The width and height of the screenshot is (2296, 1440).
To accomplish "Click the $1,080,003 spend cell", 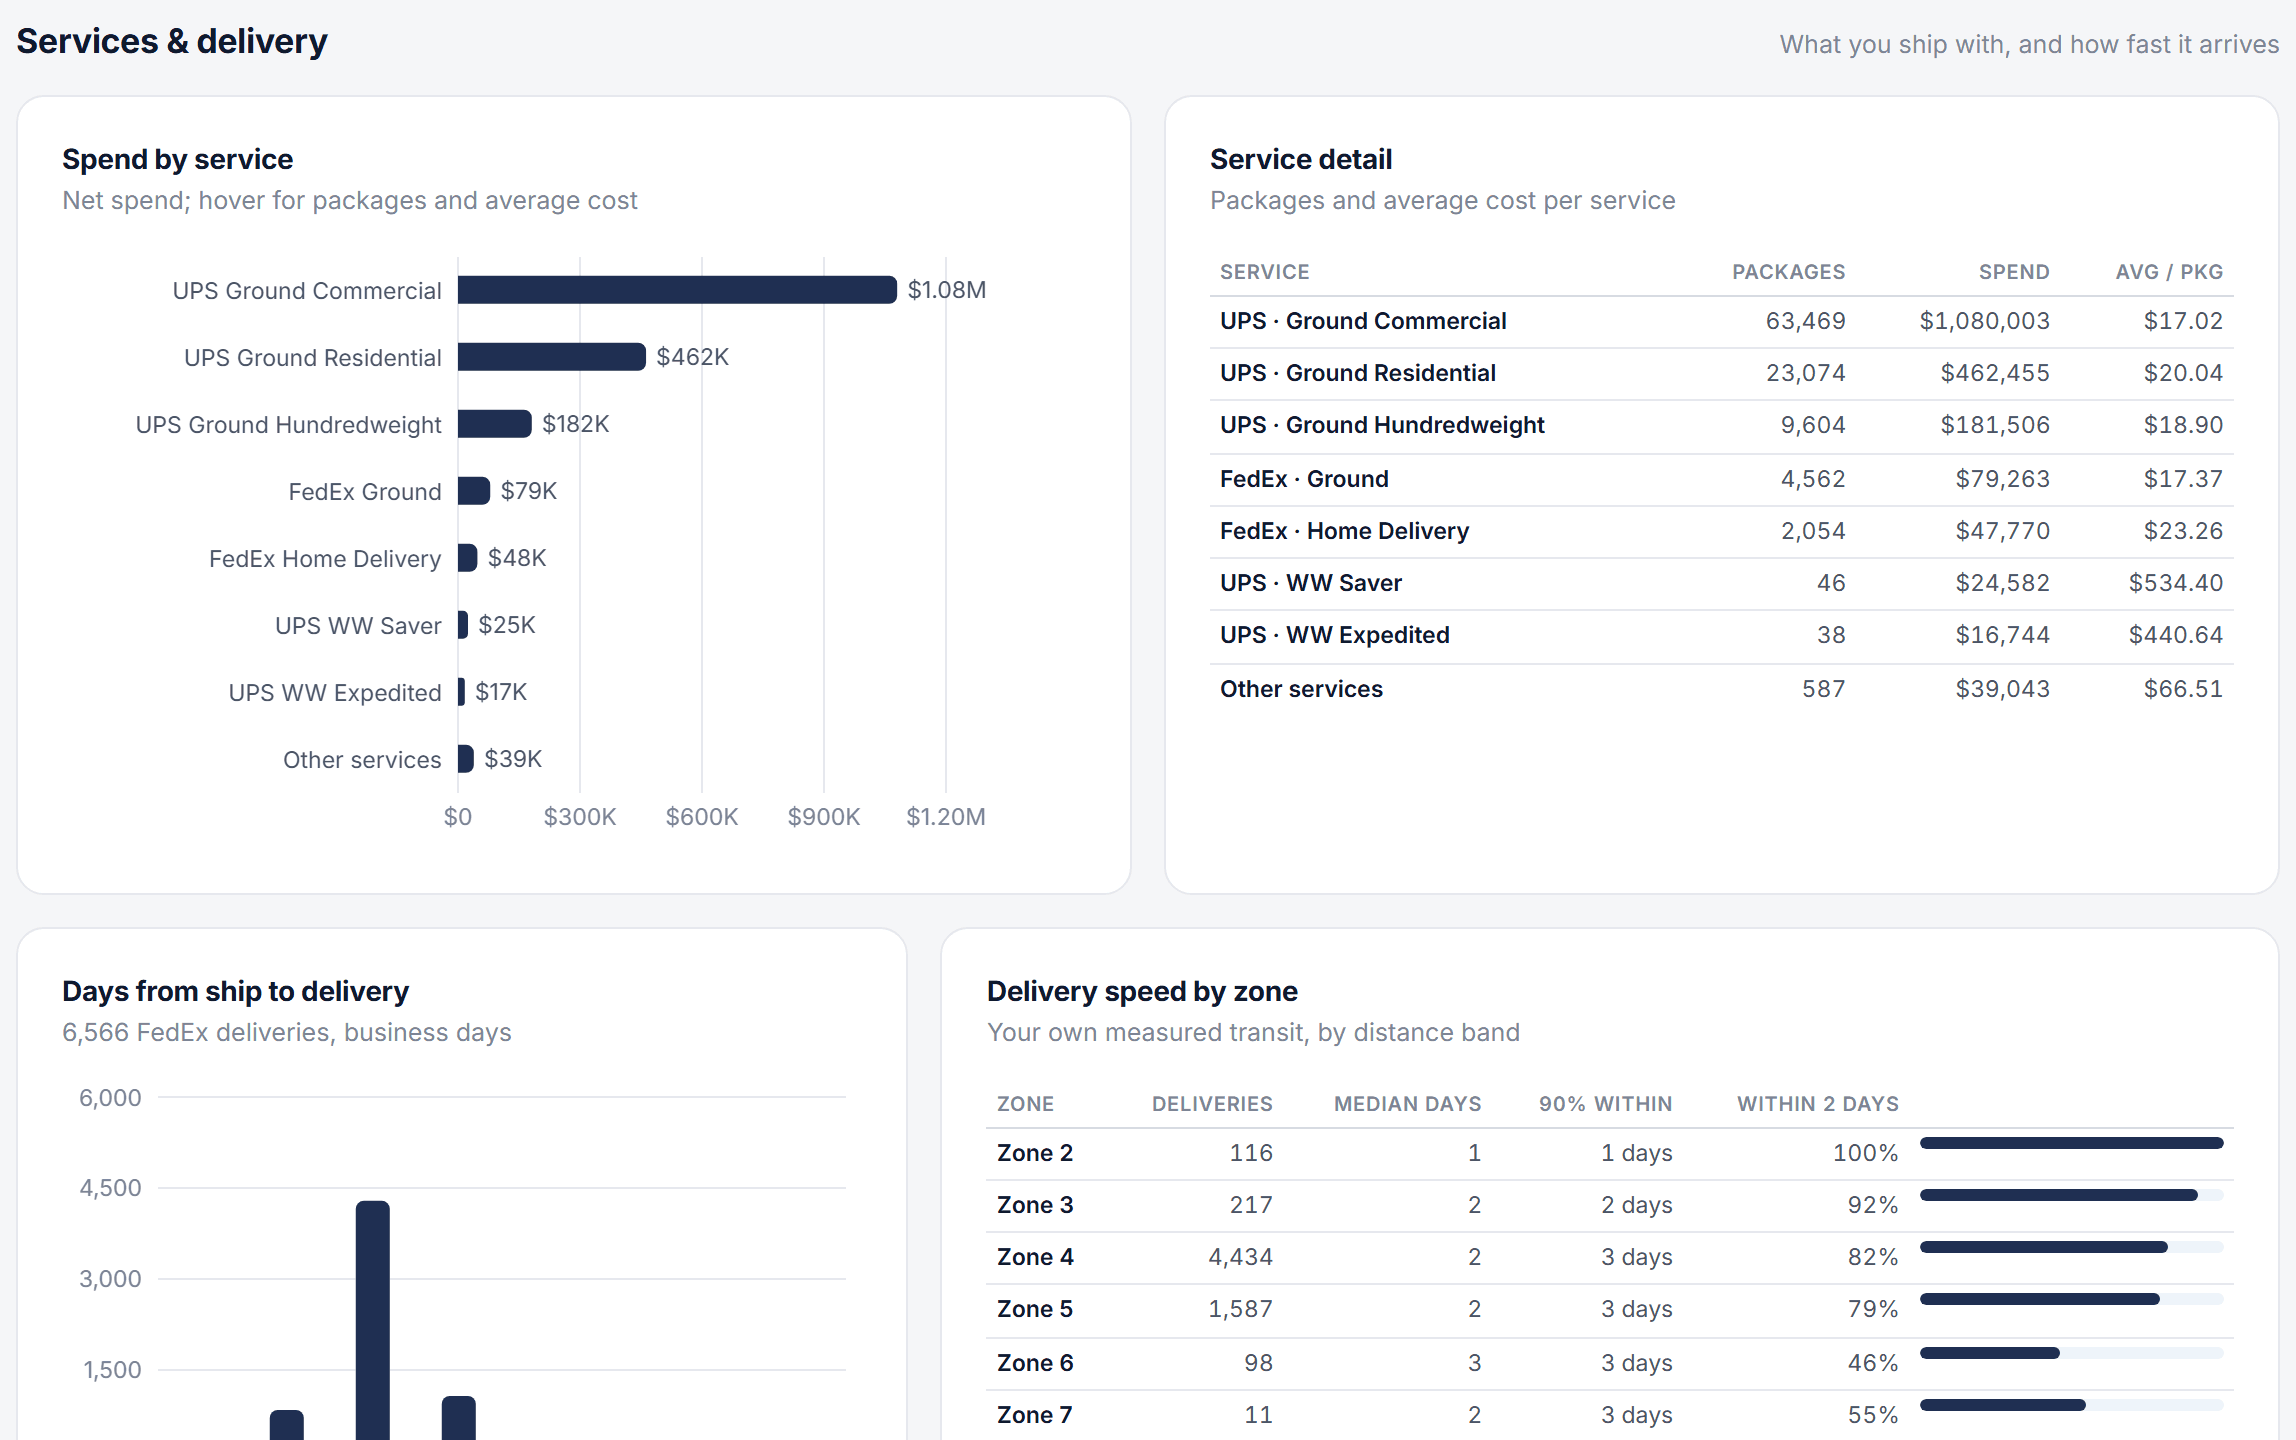I will [x=1984, y=321].
